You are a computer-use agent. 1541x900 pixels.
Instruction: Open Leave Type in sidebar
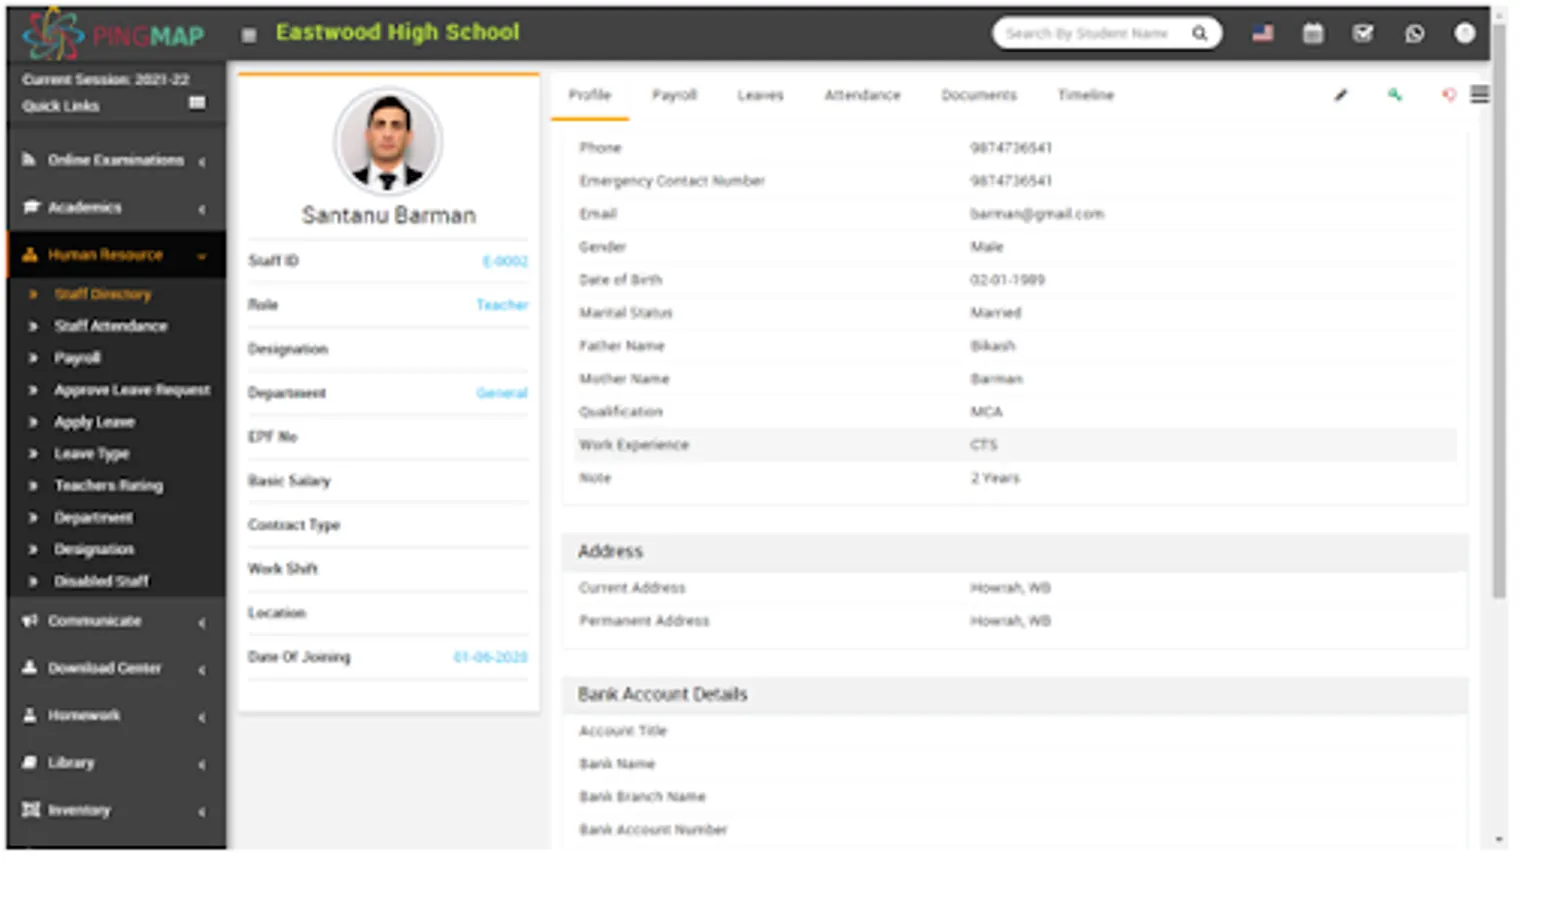(x=91, y=454)
